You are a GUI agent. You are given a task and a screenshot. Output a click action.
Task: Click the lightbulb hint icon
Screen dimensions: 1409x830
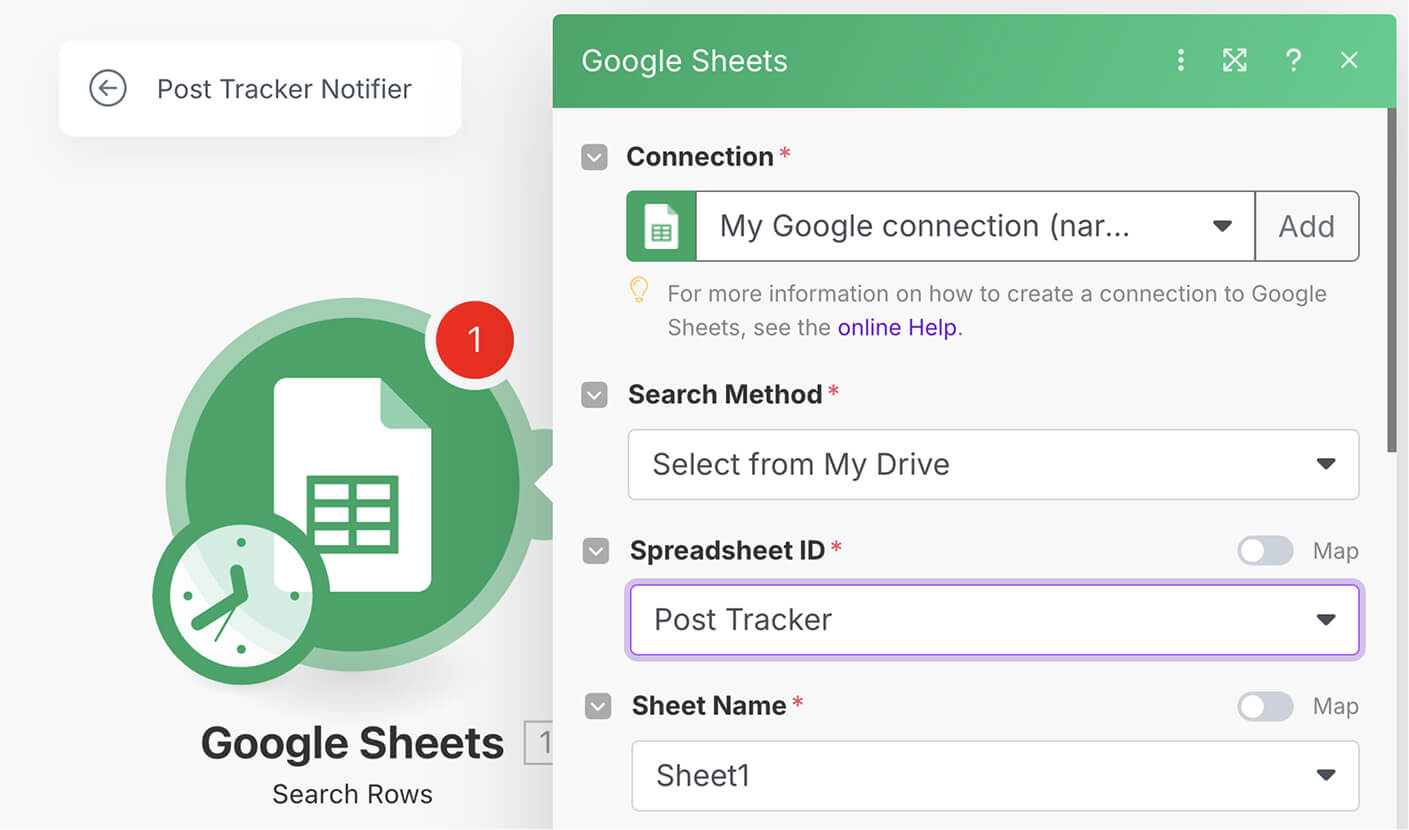point(639,291)
